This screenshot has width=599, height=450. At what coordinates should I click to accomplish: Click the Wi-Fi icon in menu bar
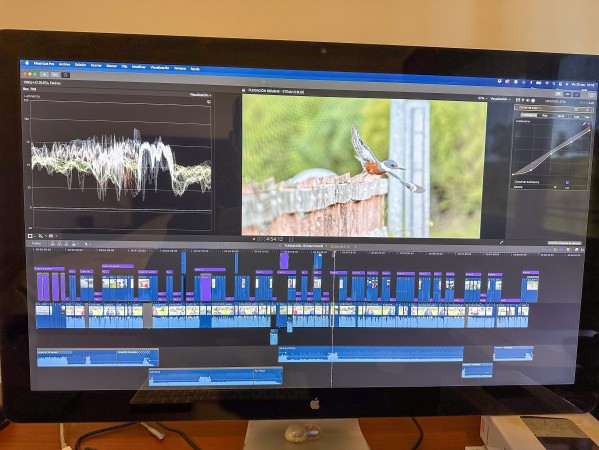[547, 83]
